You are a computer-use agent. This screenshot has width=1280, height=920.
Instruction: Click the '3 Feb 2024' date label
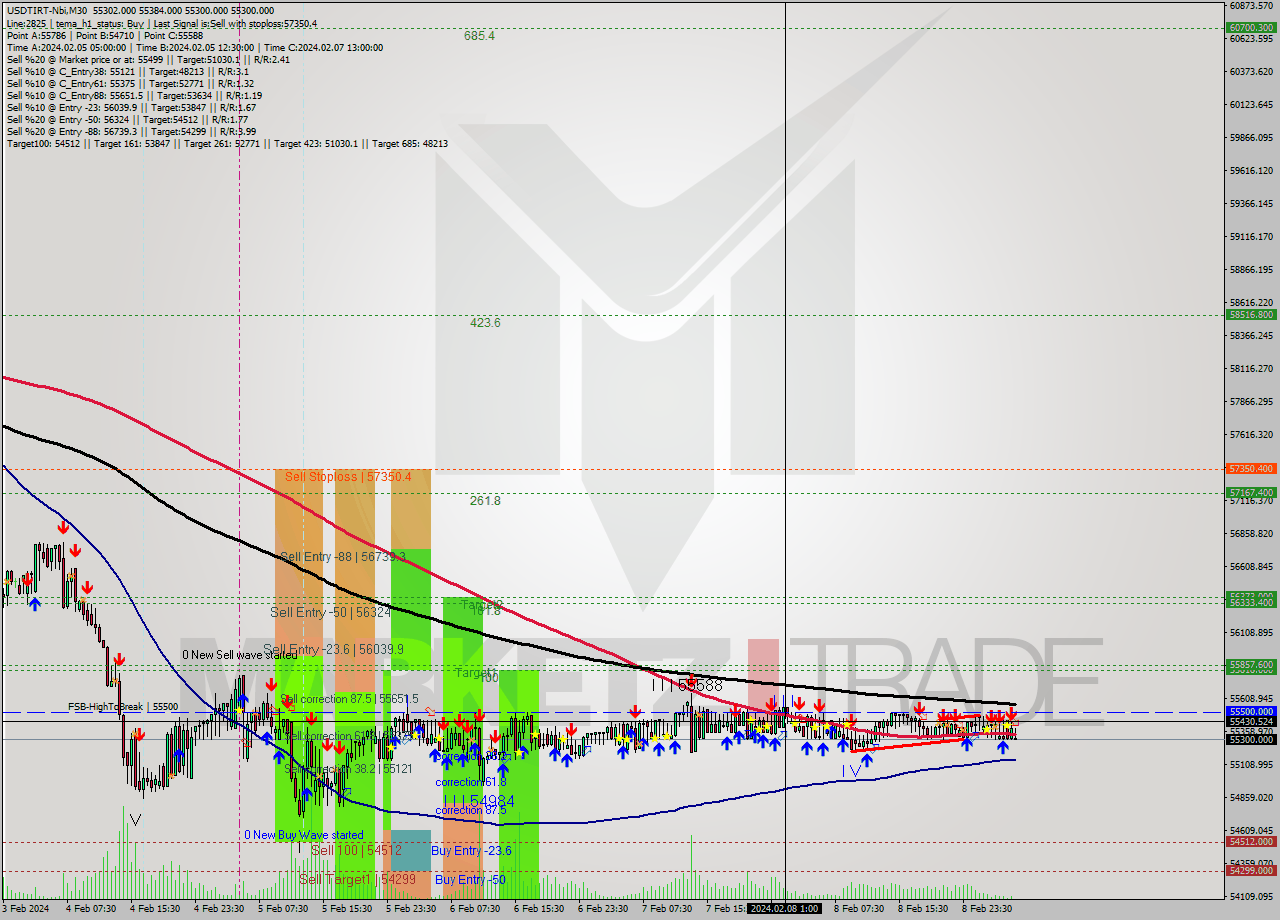25,909
